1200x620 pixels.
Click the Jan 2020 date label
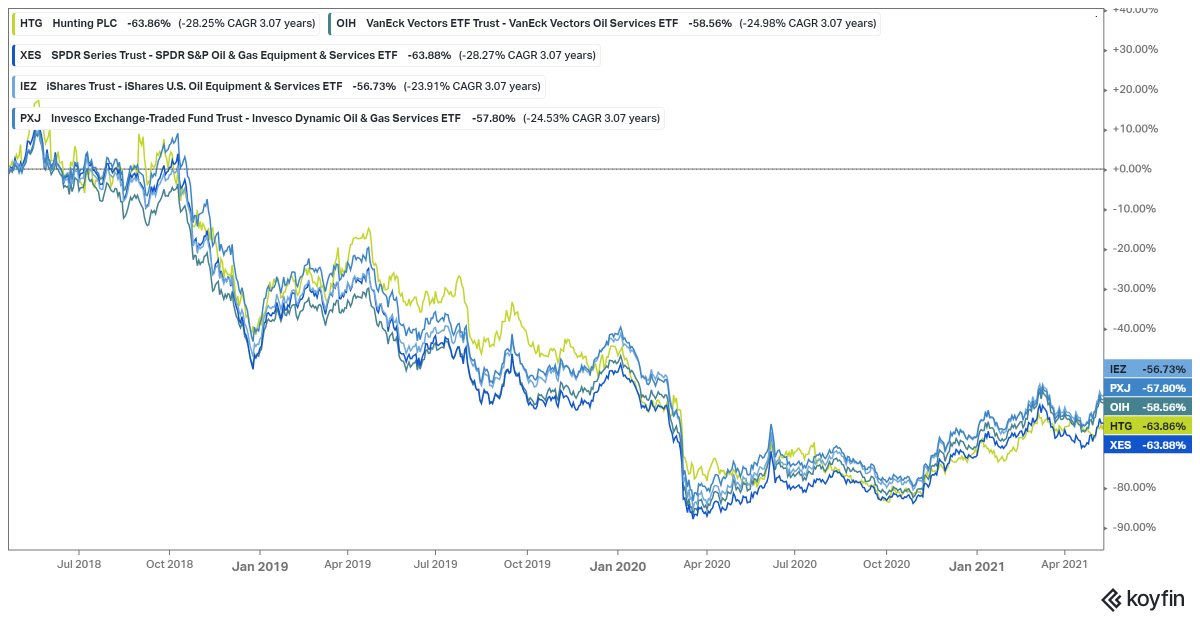click(x=618, y=566)
